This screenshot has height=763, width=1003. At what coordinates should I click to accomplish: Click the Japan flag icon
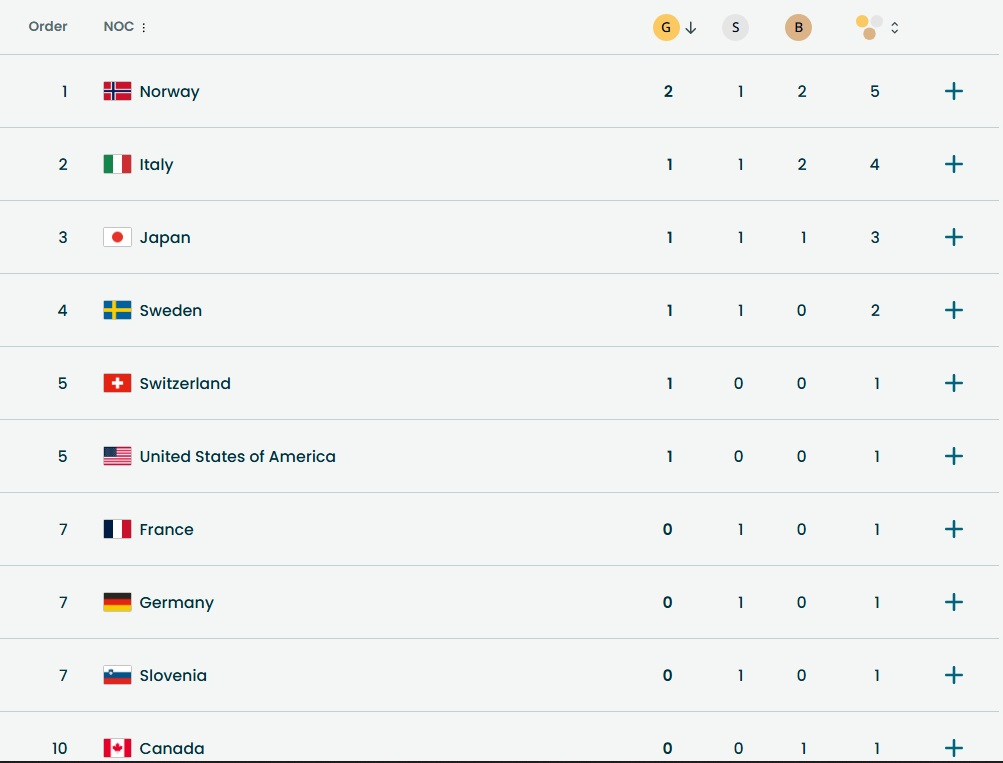117,237
